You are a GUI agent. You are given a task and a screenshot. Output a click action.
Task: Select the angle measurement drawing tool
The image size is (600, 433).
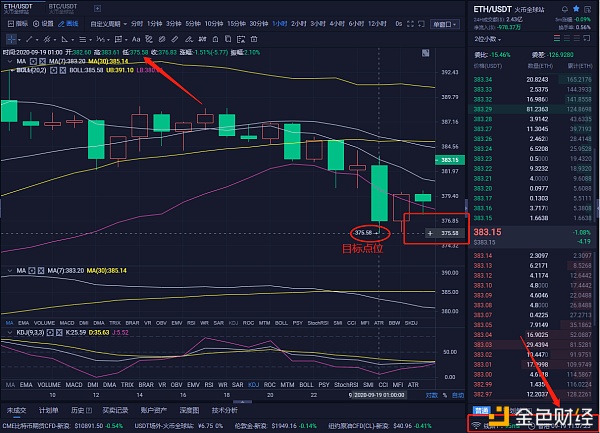pyautogui.click(x=65, y=39)
